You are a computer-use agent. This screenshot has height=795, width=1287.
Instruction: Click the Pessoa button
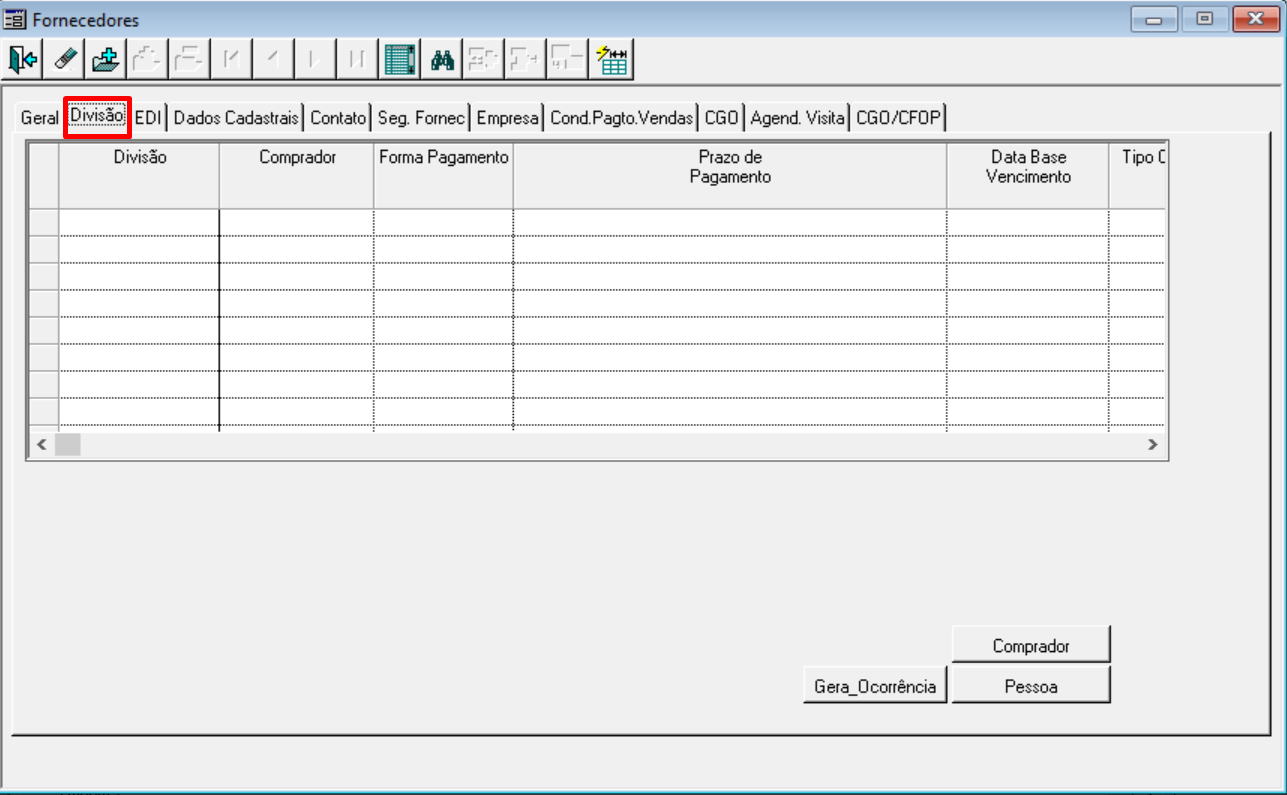click(x=1031, y=686)
